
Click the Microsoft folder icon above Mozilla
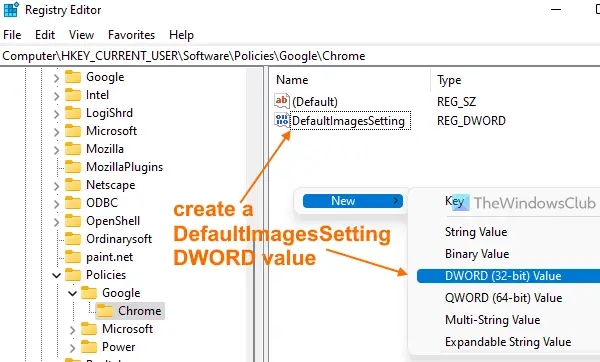pos(73,131)
